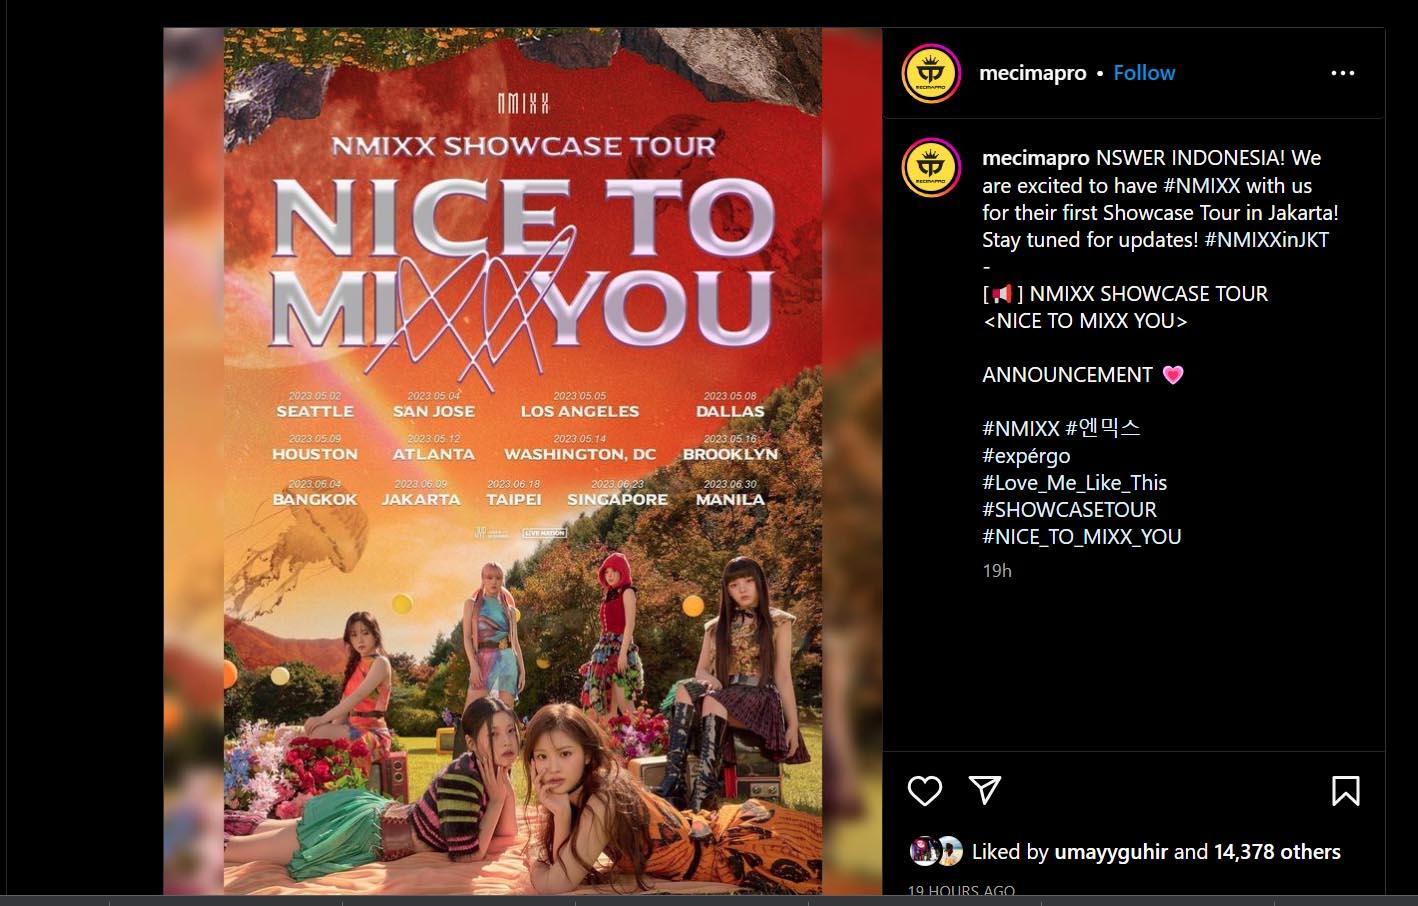Share post via paper plane icon
The width and height of the screenshot is (1418, 906).
coord(985,790)
